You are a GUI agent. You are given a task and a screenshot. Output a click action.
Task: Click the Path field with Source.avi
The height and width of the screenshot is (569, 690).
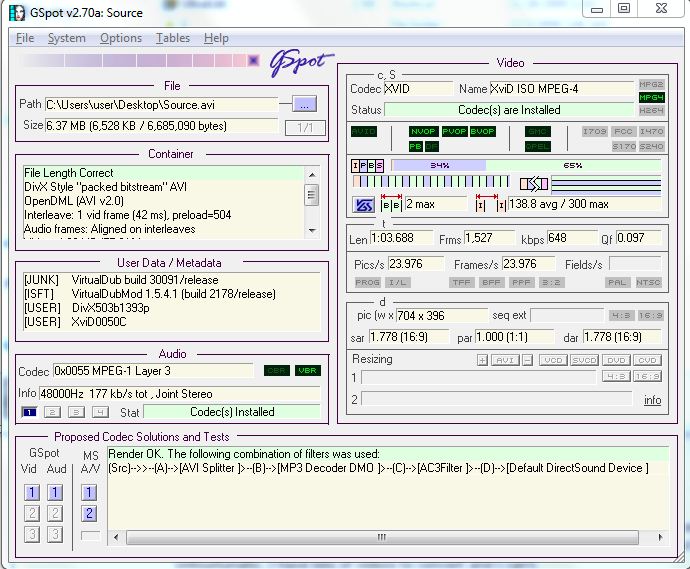coord(161,105)
